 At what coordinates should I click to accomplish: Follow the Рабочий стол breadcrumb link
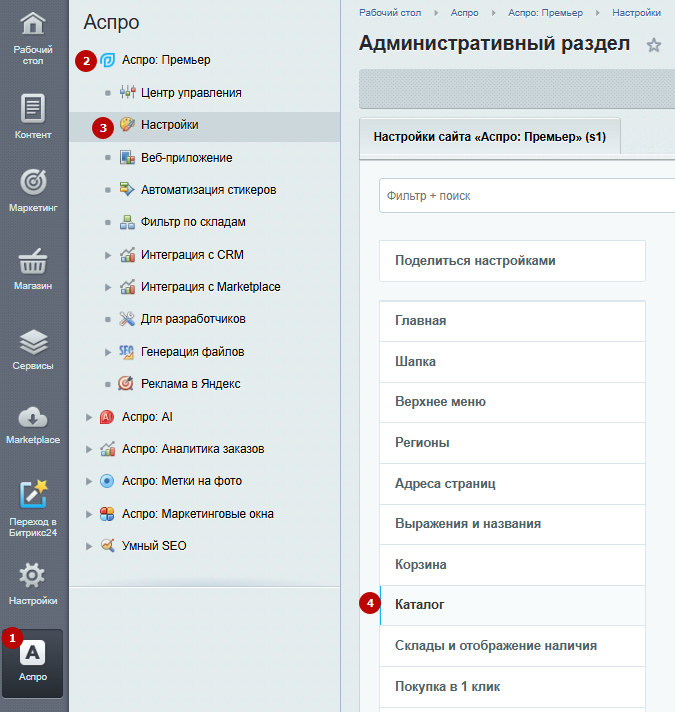(x=390, y=13)
